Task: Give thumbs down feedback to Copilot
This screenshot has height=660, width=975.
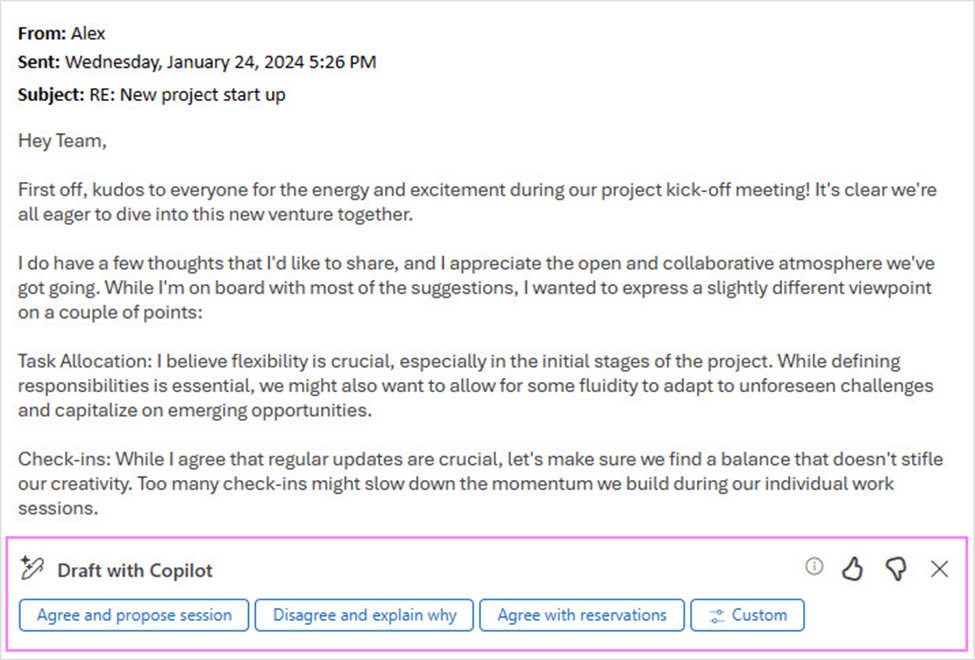Action: coord(896,569)
